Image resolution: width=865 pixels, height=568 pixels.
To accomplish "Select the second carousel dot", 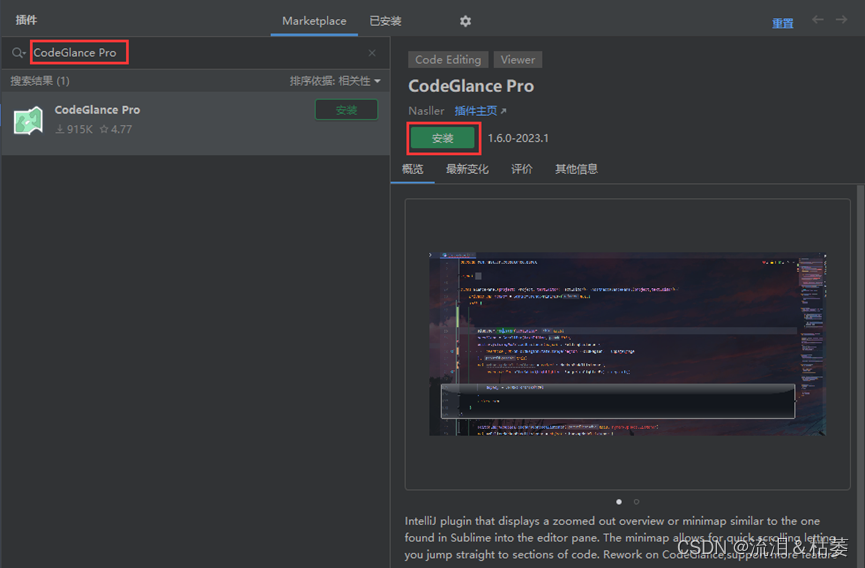I will pos(637,501).
